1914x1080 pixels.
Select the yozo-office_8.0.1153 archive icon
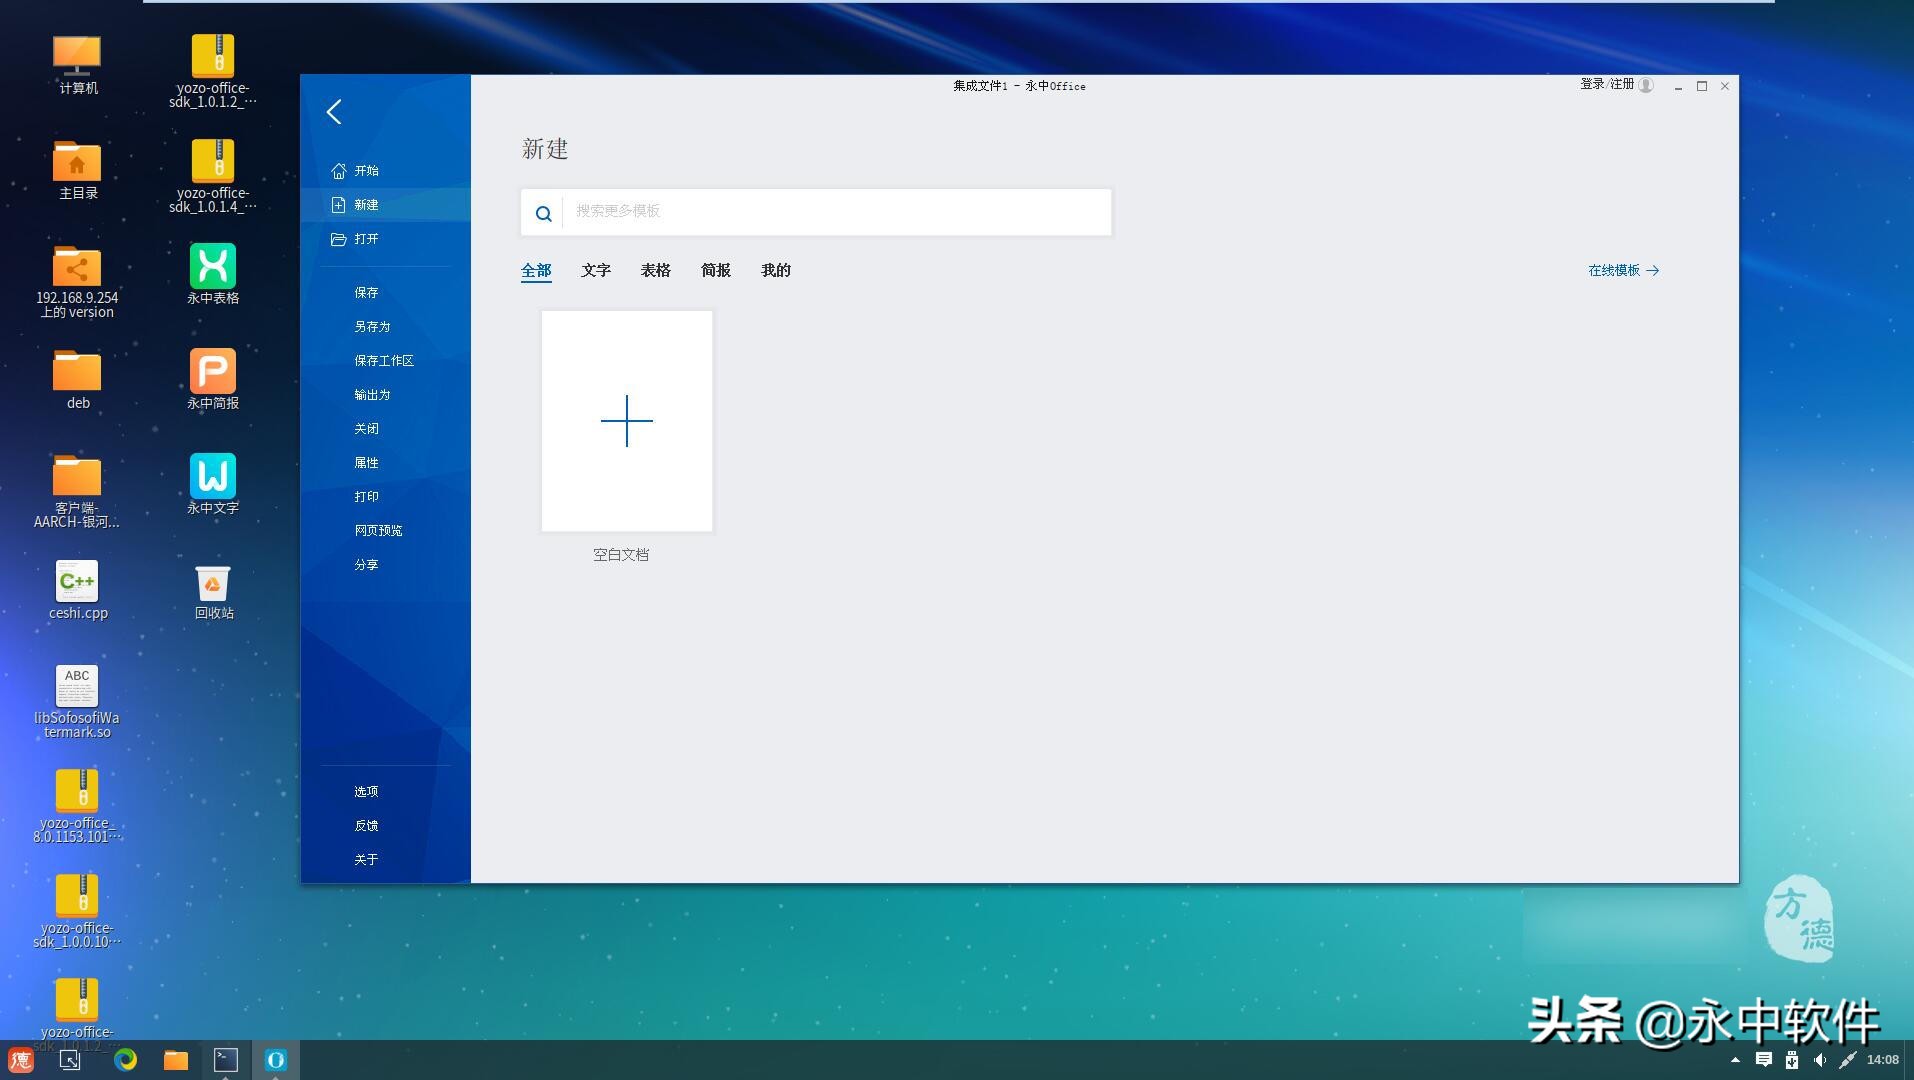(x=77, y=807)
